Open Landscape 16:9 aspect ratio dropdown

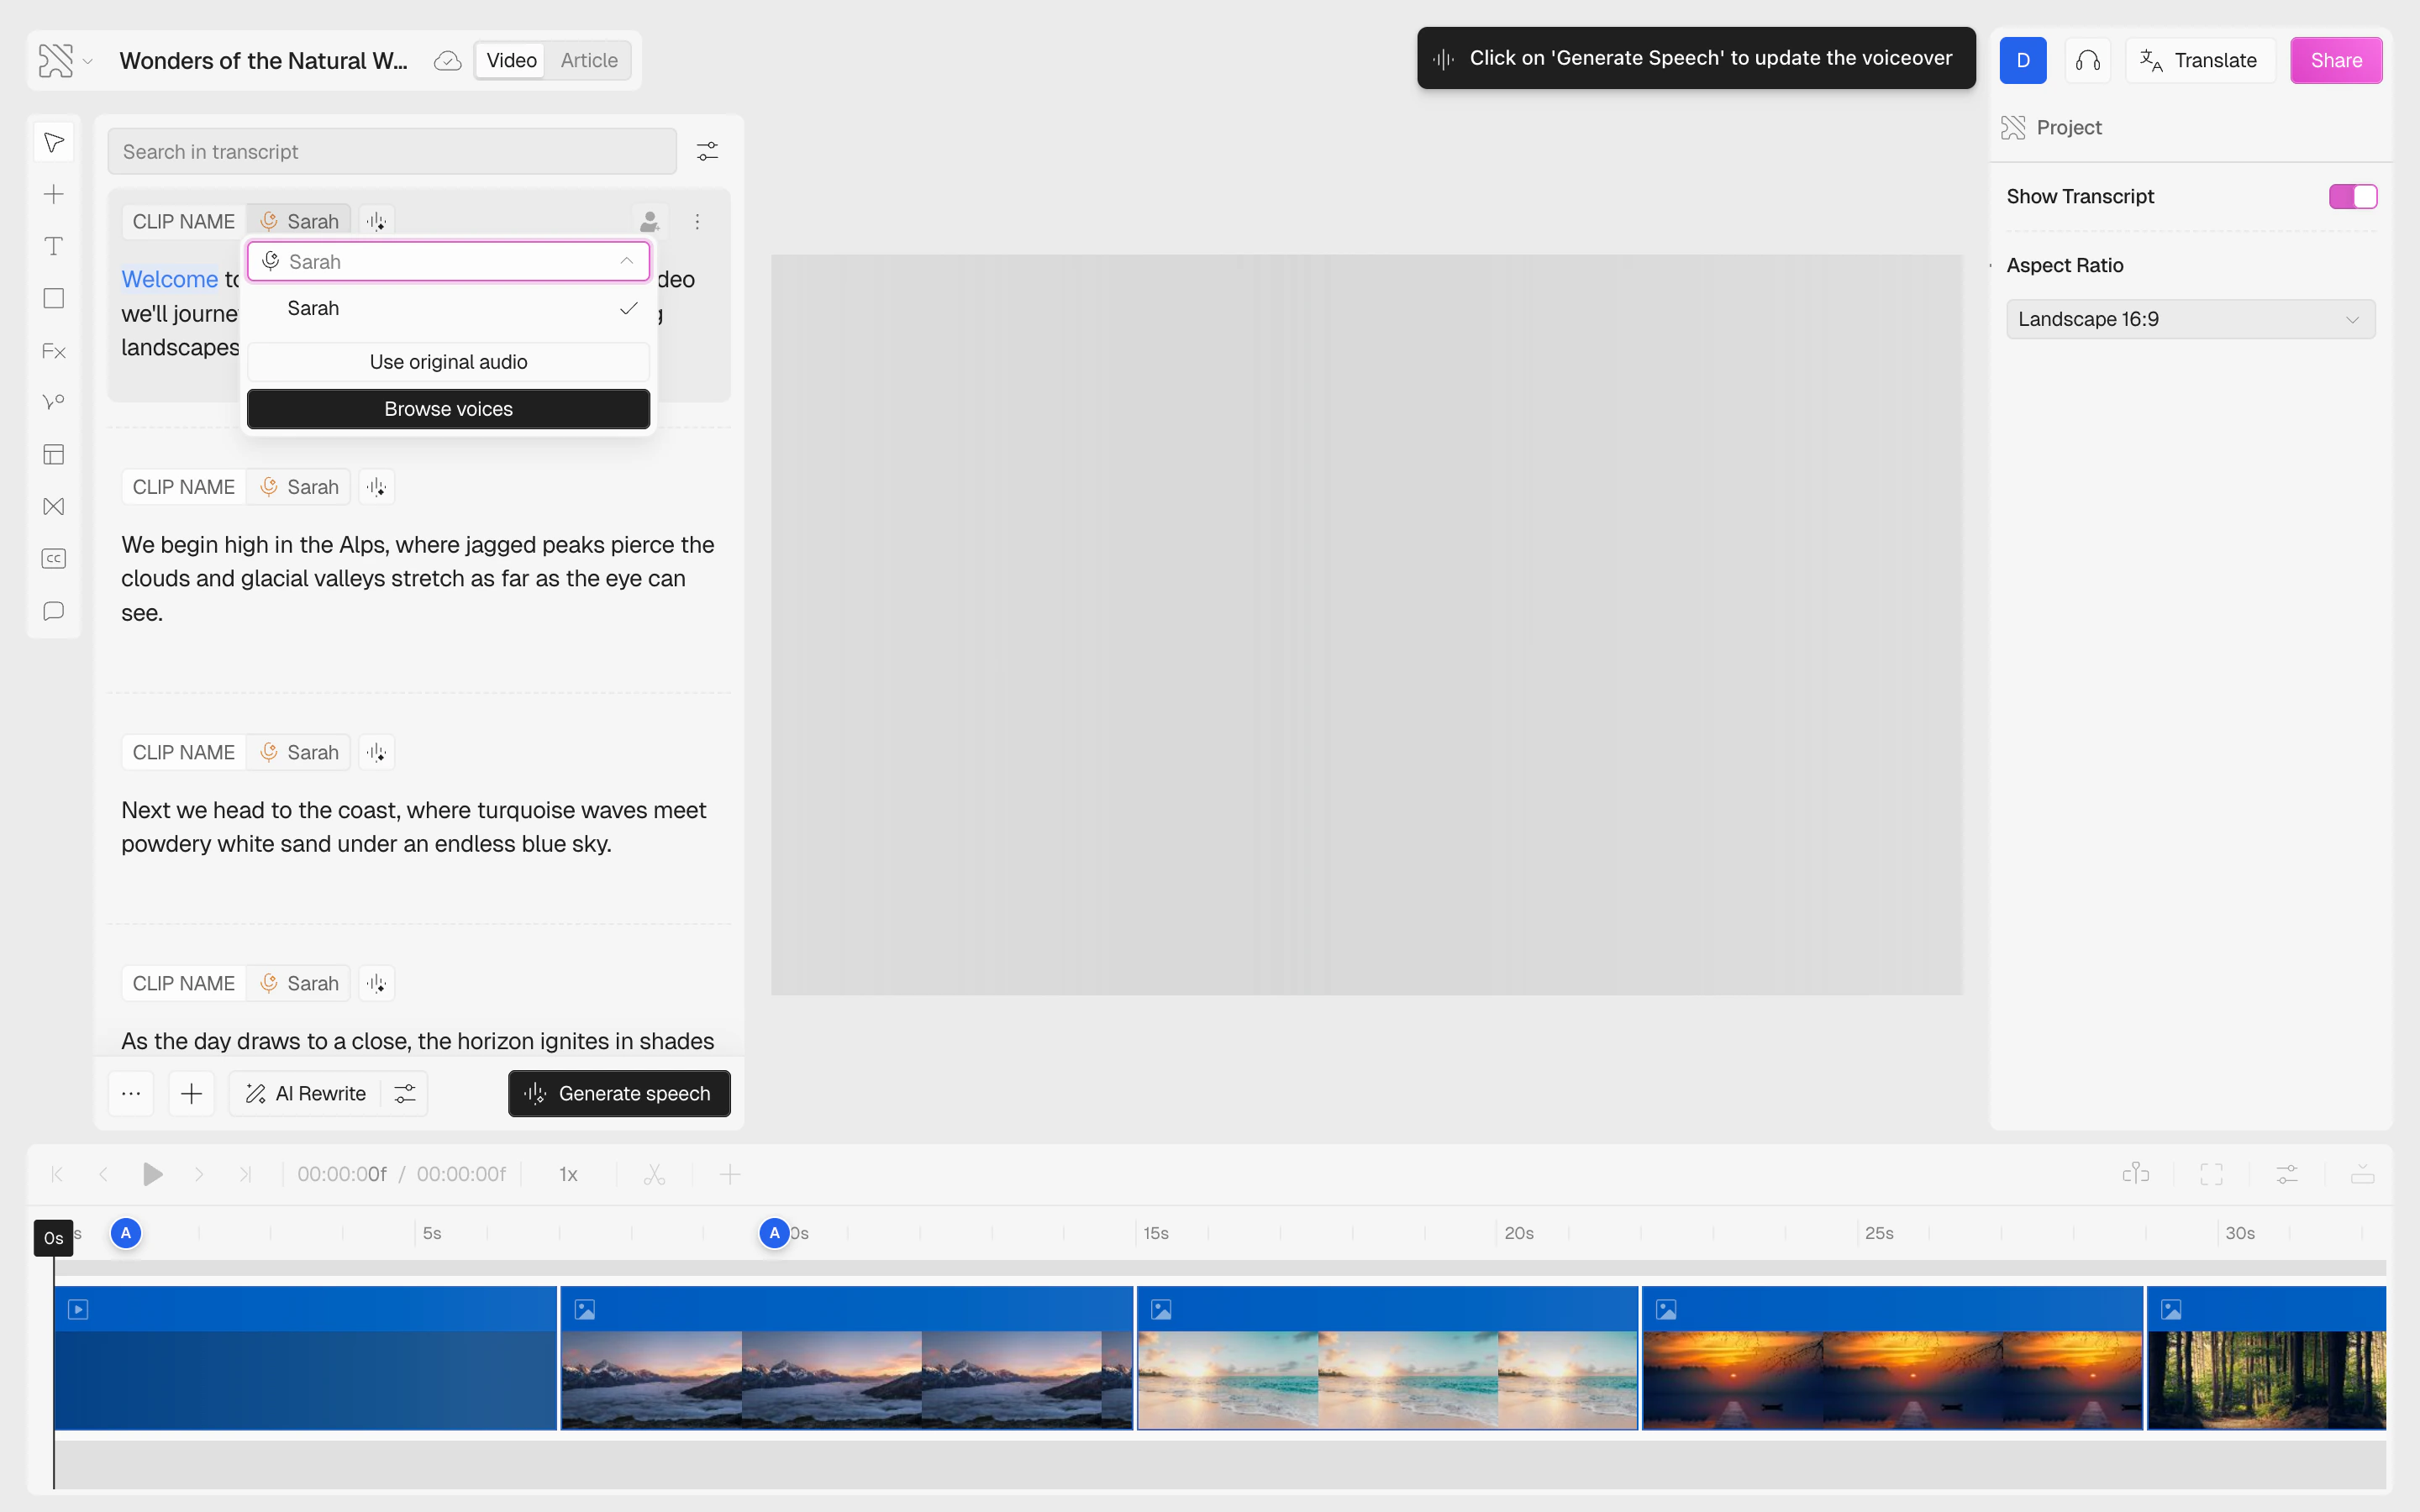tap(2189, 319)
